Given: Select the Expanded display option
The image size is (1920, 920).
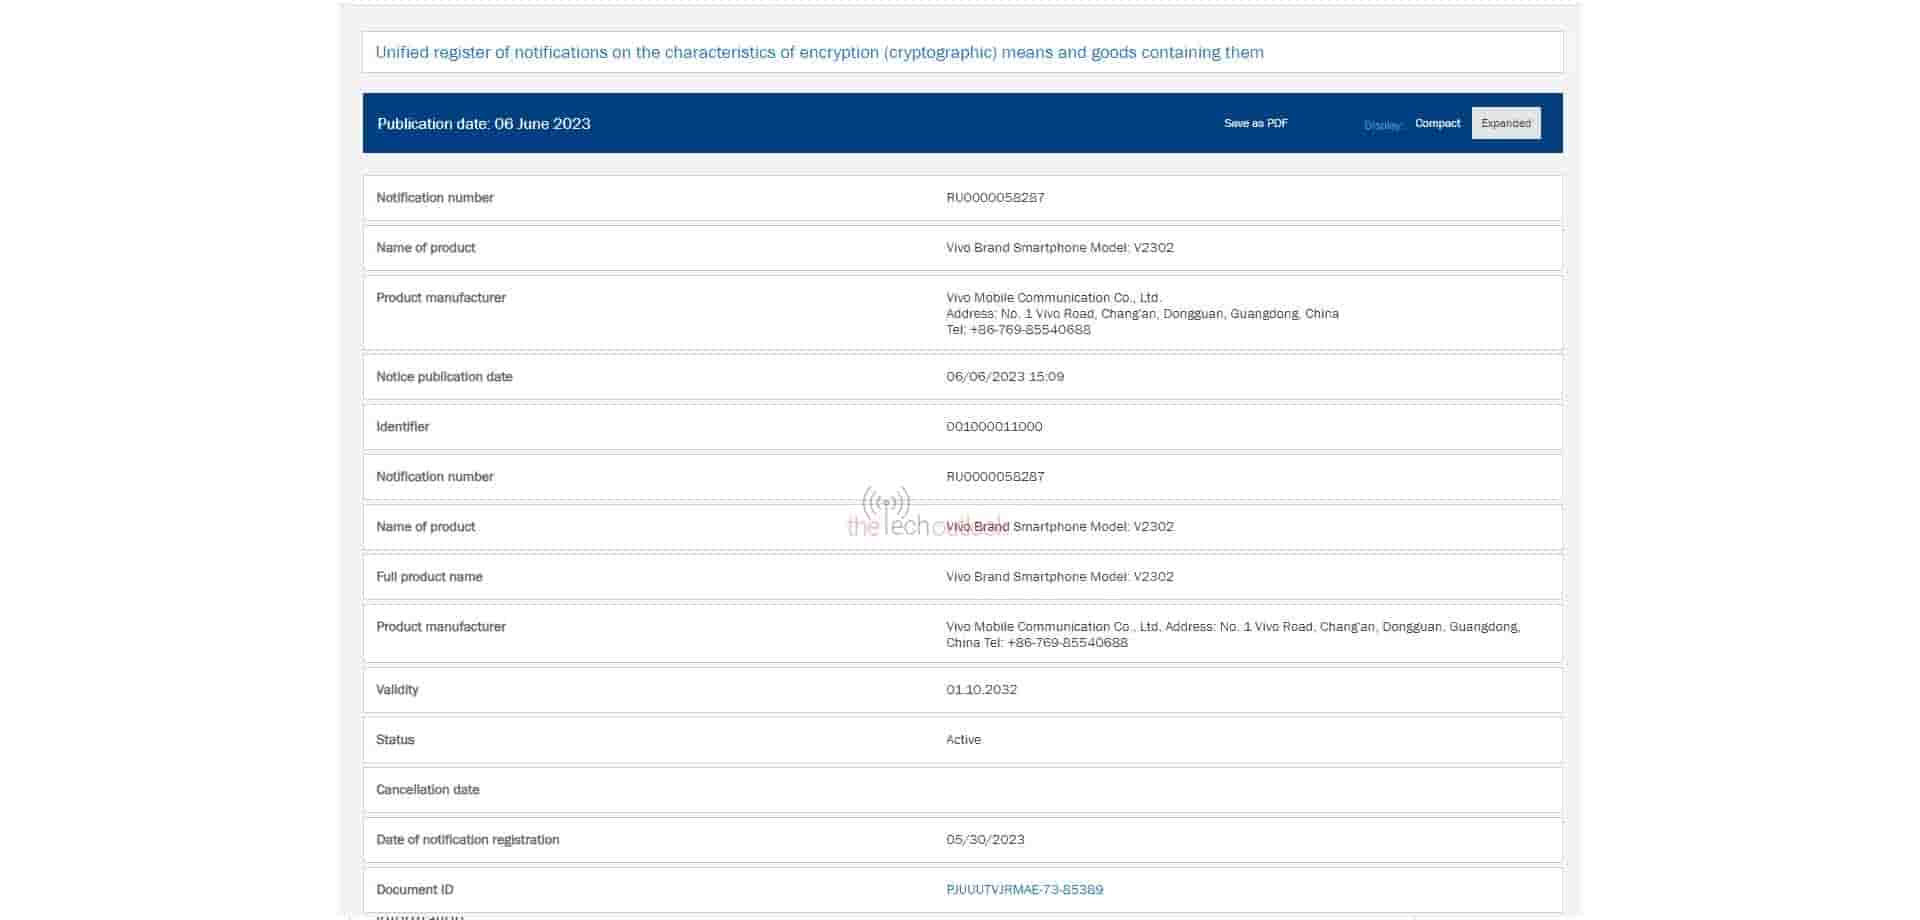Looking at the screenshot, I should pyautogui.click(x=1505, y=124).
